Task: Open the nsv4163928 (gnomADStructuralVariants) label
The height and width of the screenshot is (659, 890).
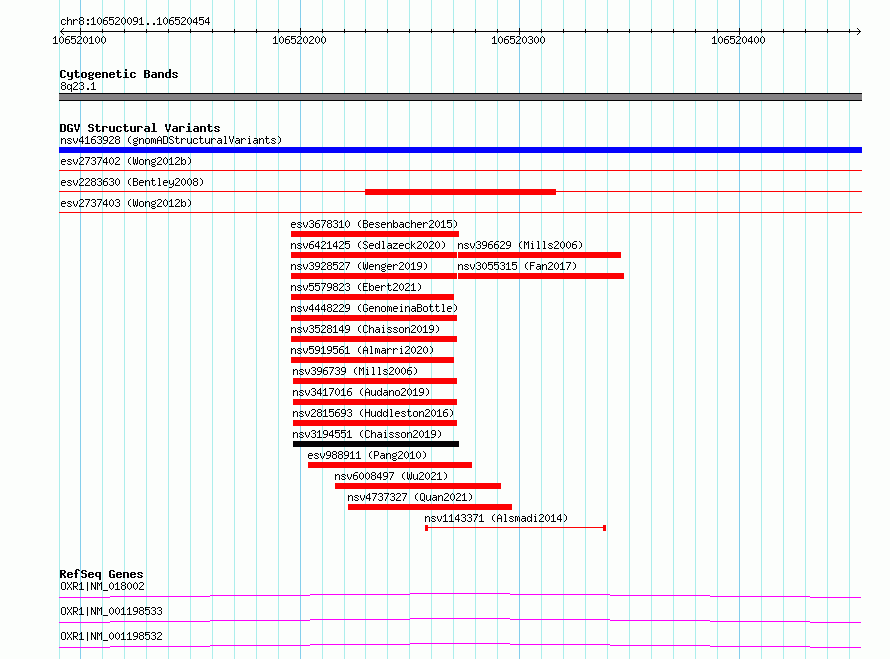Action: pyautogui.click(x=171, y=140)
